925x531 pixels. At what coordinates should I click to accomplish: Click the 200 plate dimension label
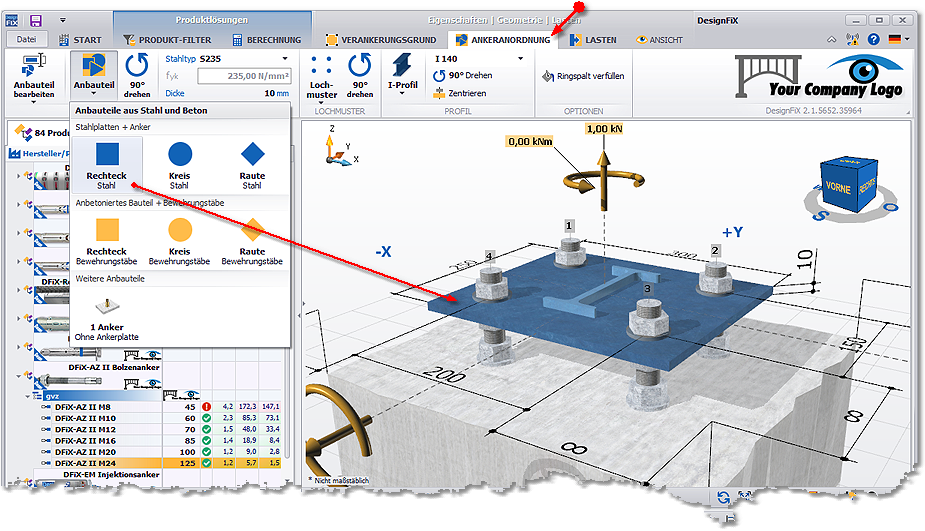444,374
